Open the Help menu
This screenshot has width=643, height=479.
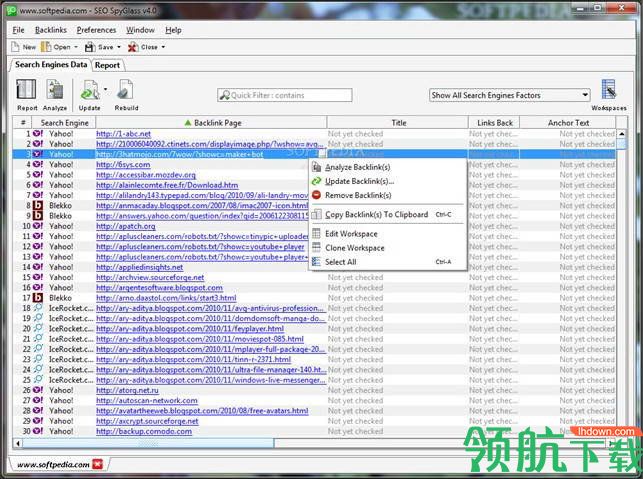[x=173, y=30]
